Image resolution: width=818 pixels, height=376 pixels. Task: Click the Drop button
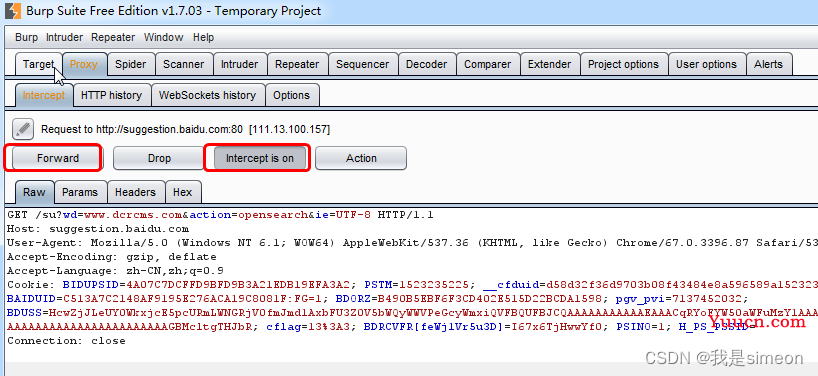tap(159, 158)
